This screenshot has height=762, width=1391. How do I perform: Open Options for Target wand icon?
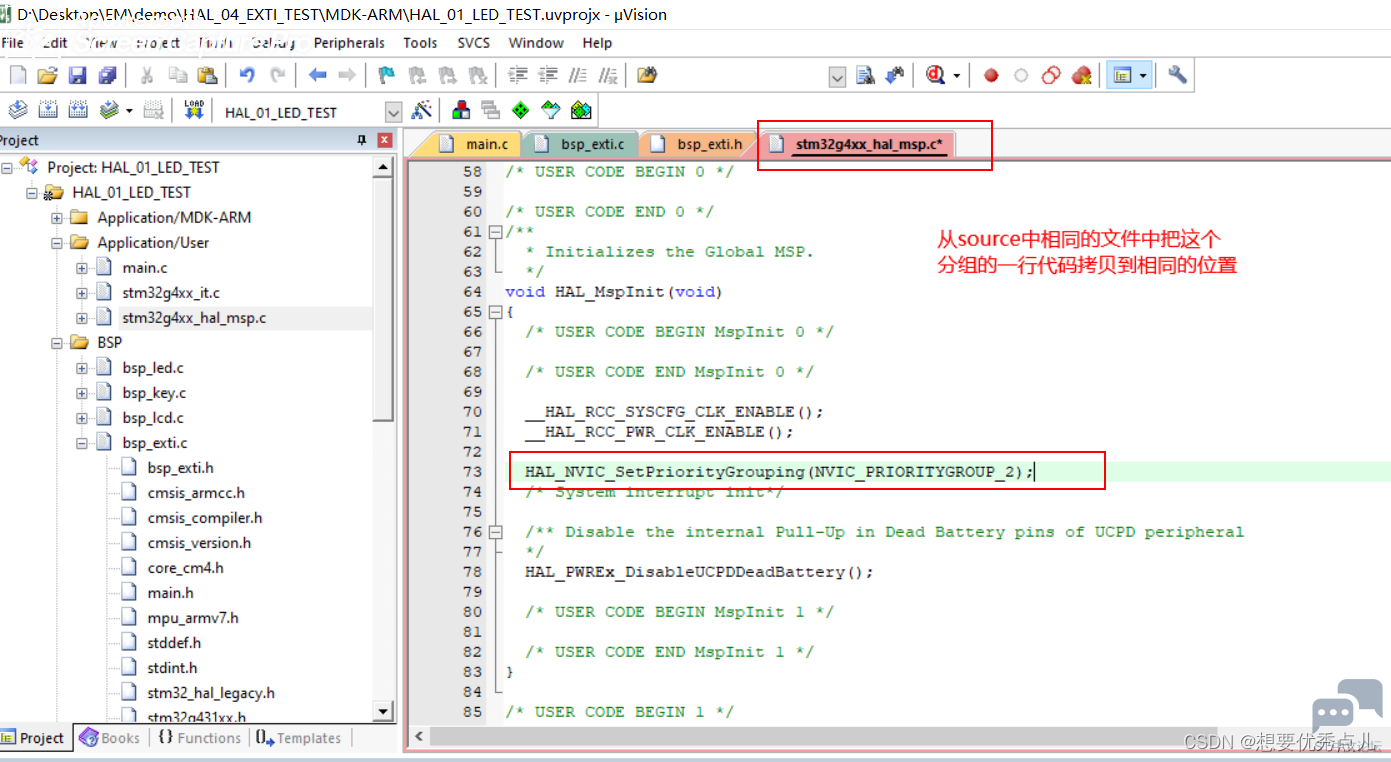click(422, 111)
